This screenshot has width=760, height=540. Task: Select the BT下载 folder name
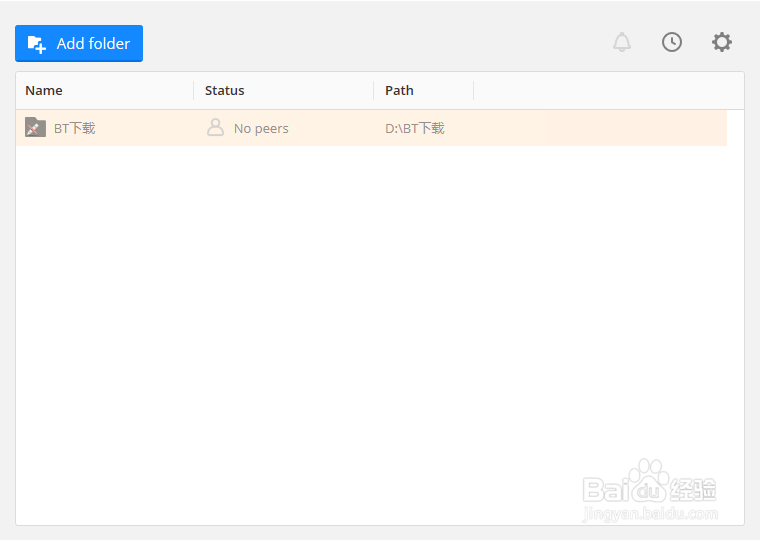[75, 128]
